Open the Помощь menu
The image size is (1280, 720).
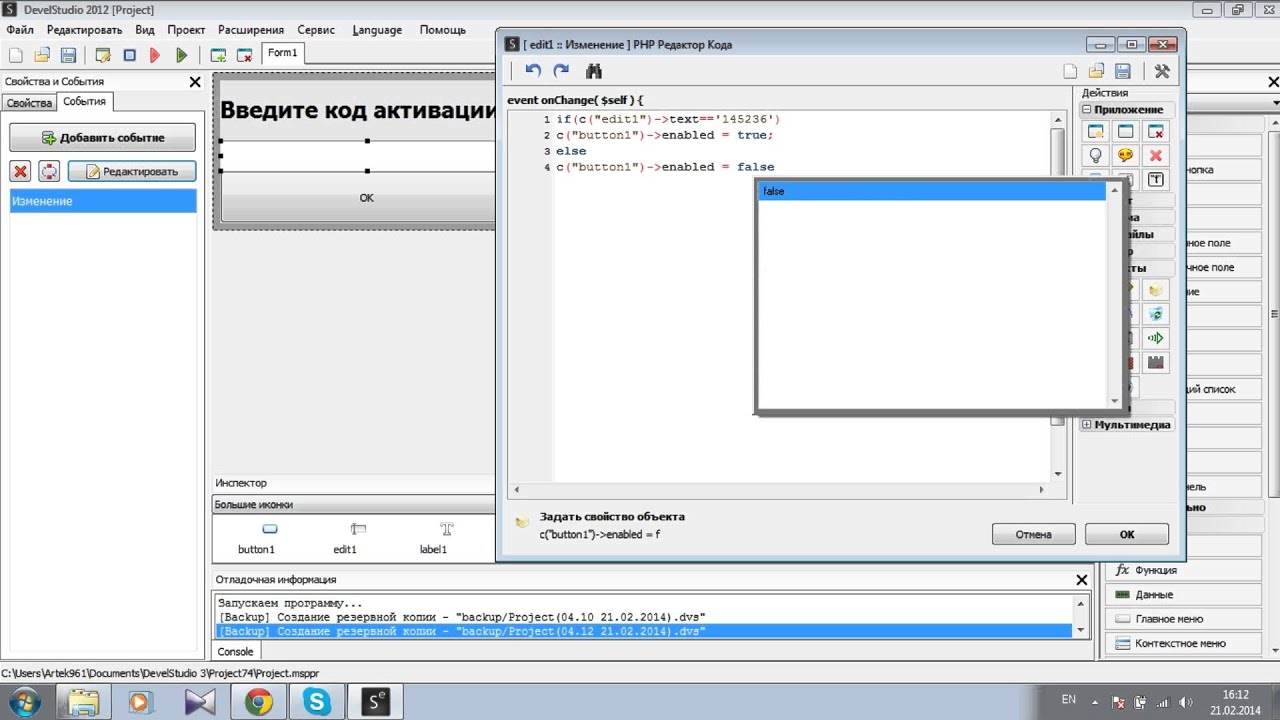pos(443,30)
